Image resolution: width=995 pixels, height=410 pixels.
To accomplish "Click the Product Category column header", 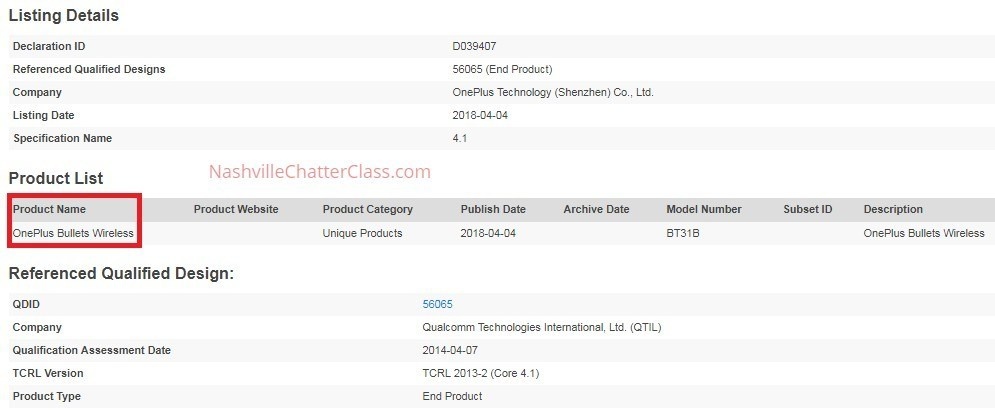I will [x=367, y=209].
